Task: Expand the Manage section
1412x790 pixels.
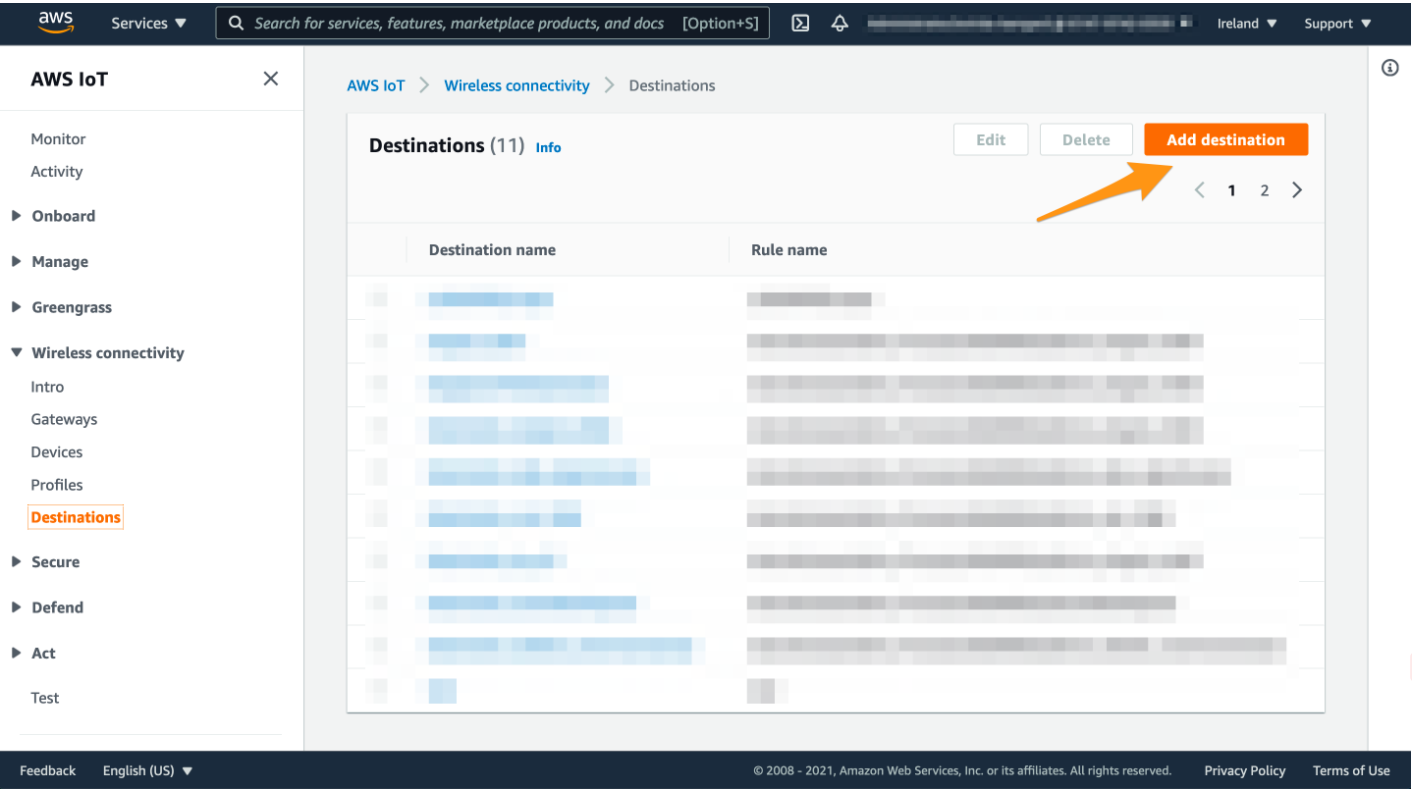Action: 50,262
